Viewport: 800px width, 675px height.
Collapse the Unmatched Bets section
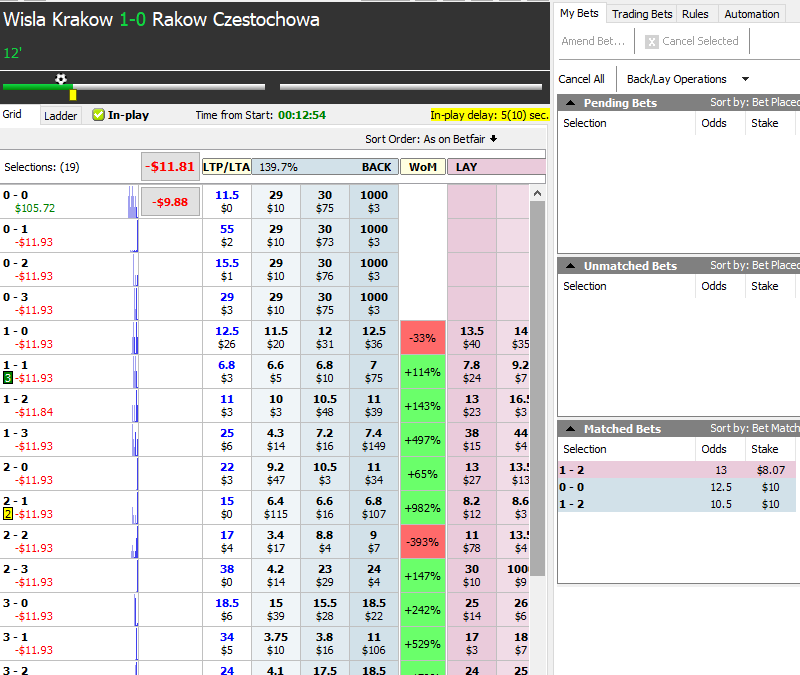(x=569, y=266)
